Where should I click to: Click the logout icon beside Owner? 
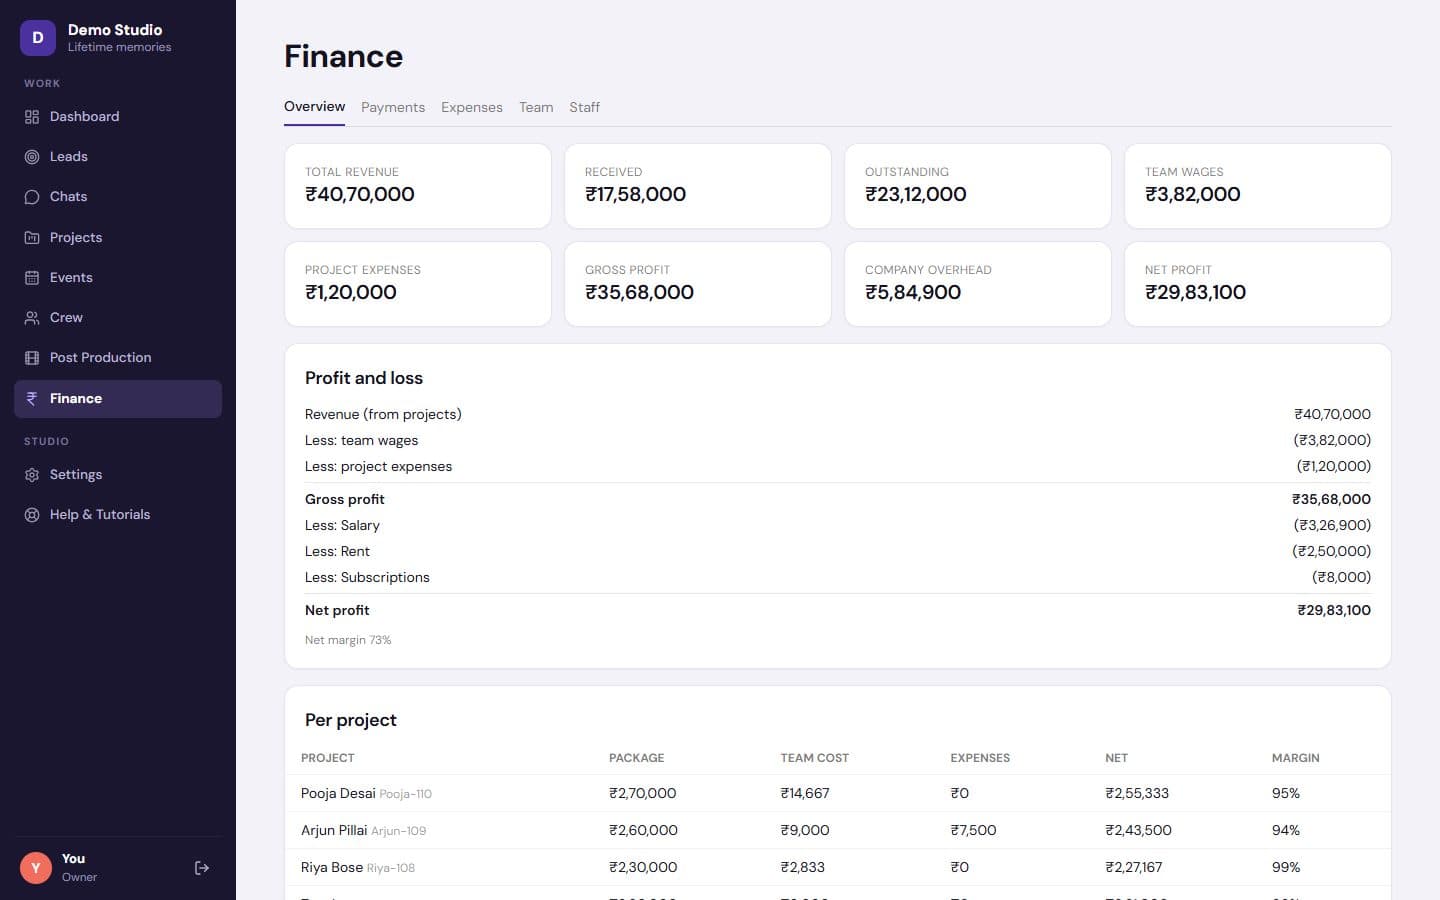point(202,868)
